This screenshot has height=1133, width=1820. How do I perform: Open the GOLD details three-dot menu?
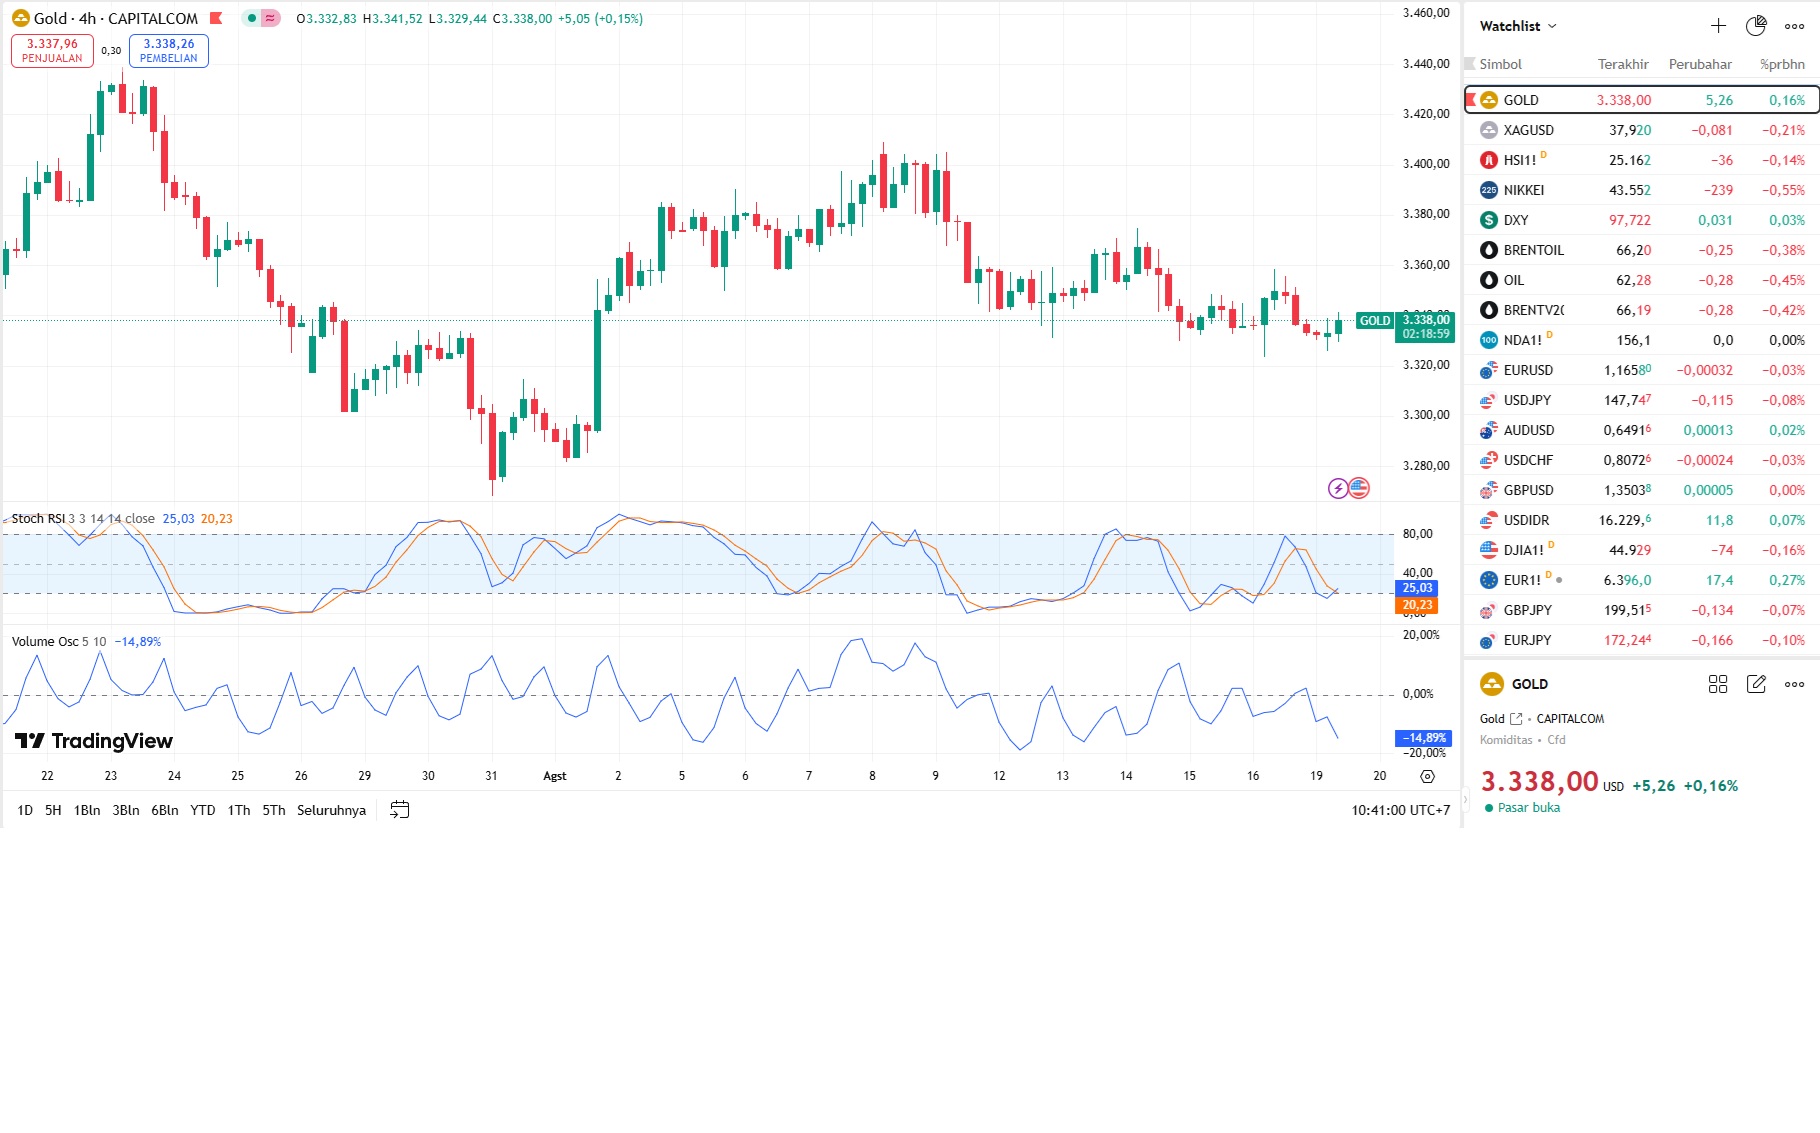click(1795, 684)
